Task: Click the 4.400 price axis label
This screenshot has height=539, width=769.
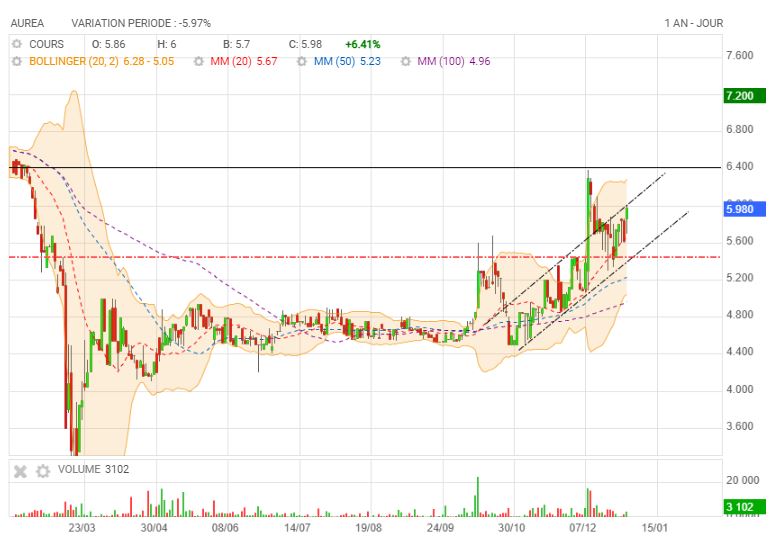Action: pos(740,352)
